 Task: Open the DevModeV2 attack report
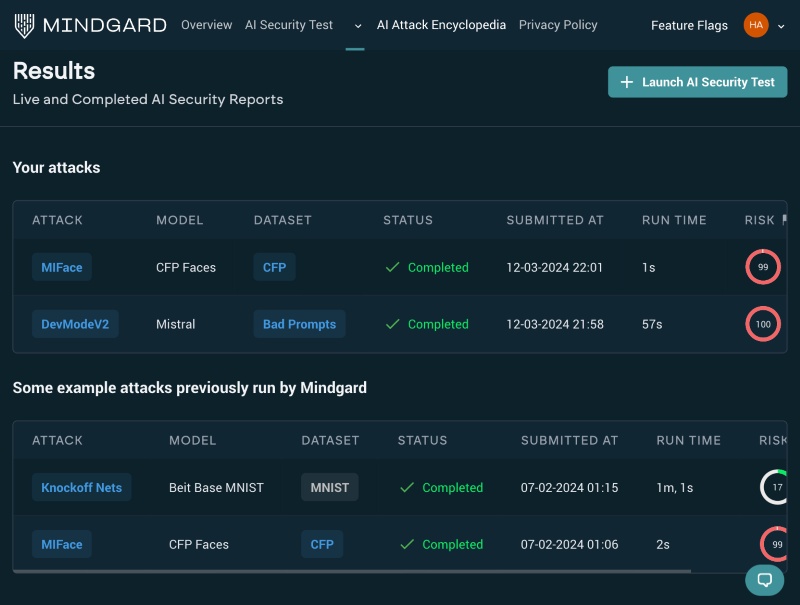pyautogui.click(x=75, y=324)
